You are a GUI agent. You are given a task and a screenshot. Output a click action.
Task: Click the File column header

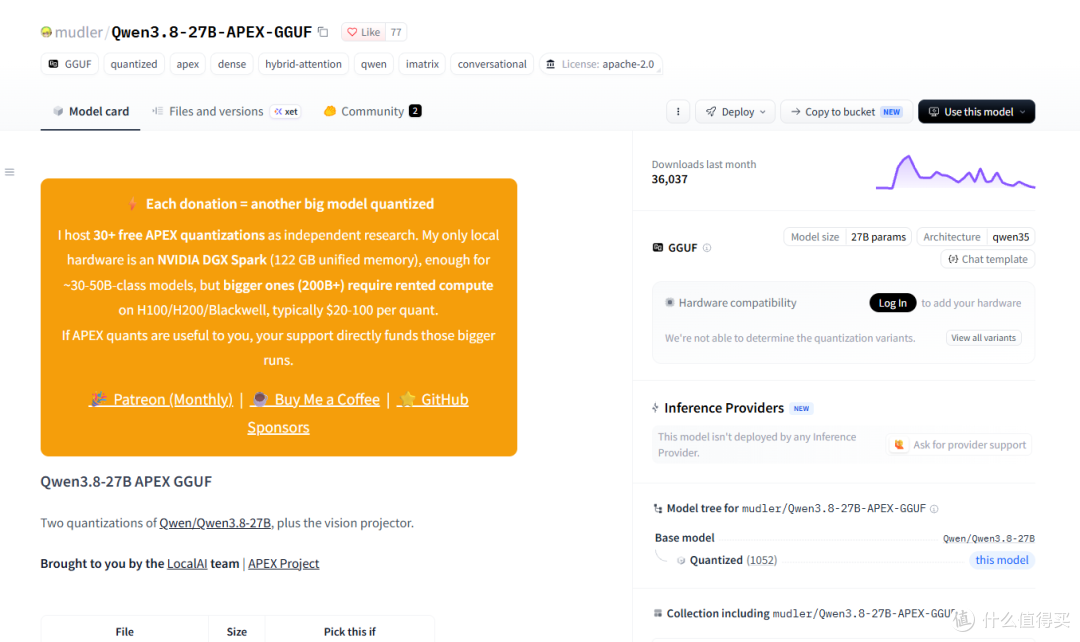point(125,632)
